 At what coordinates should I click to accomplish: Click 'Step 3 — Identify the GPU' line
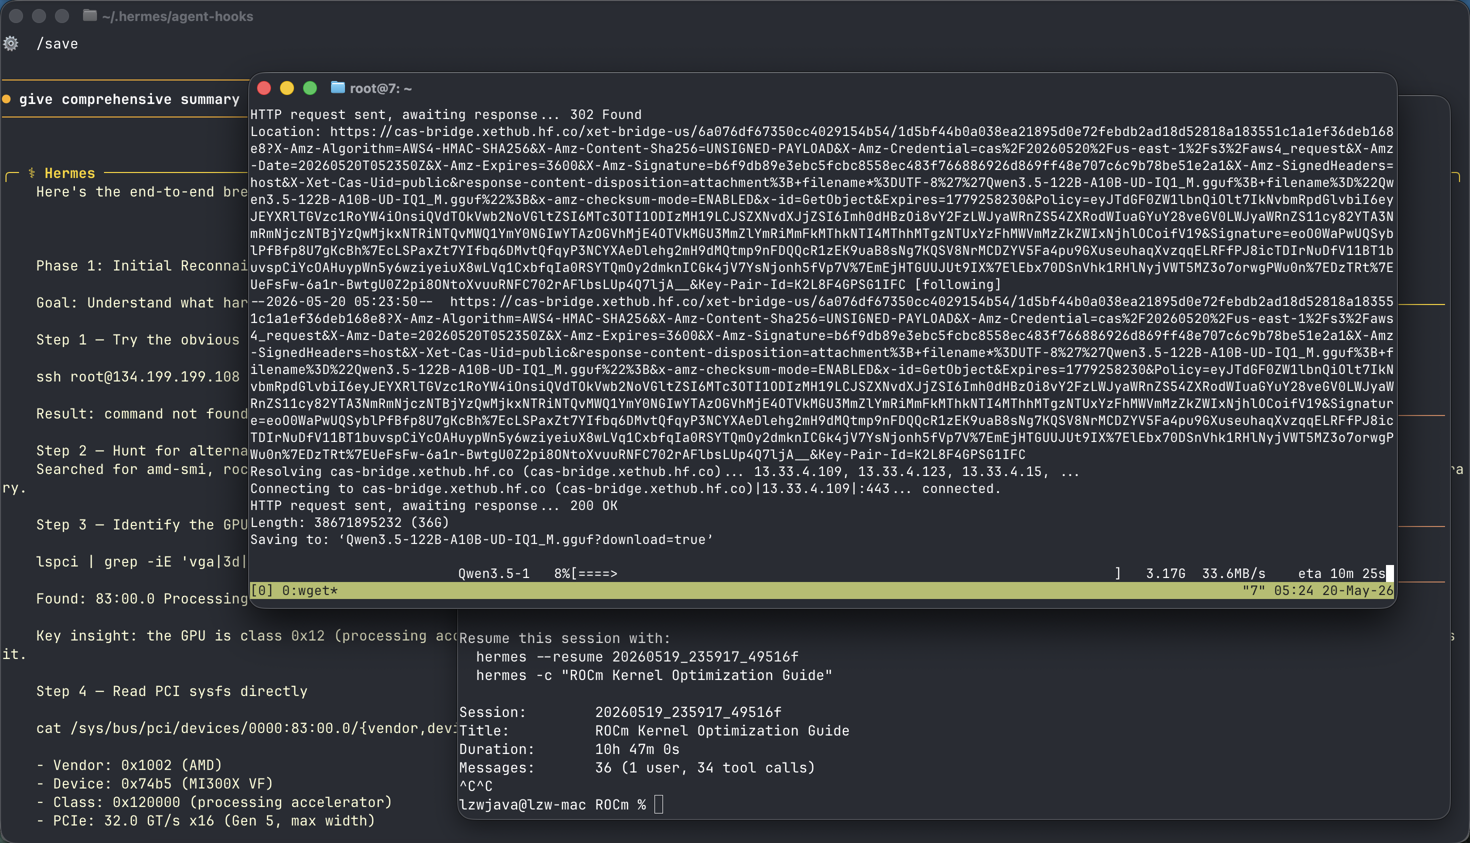141,525
